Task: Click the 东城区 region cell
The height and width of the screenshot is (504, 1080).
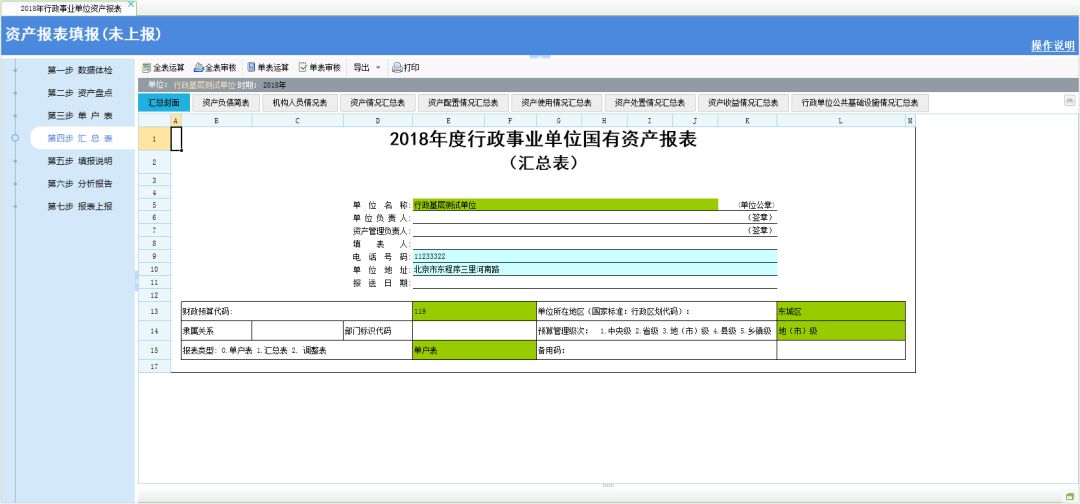Action: pyautogui.click(x=841, y=311)
